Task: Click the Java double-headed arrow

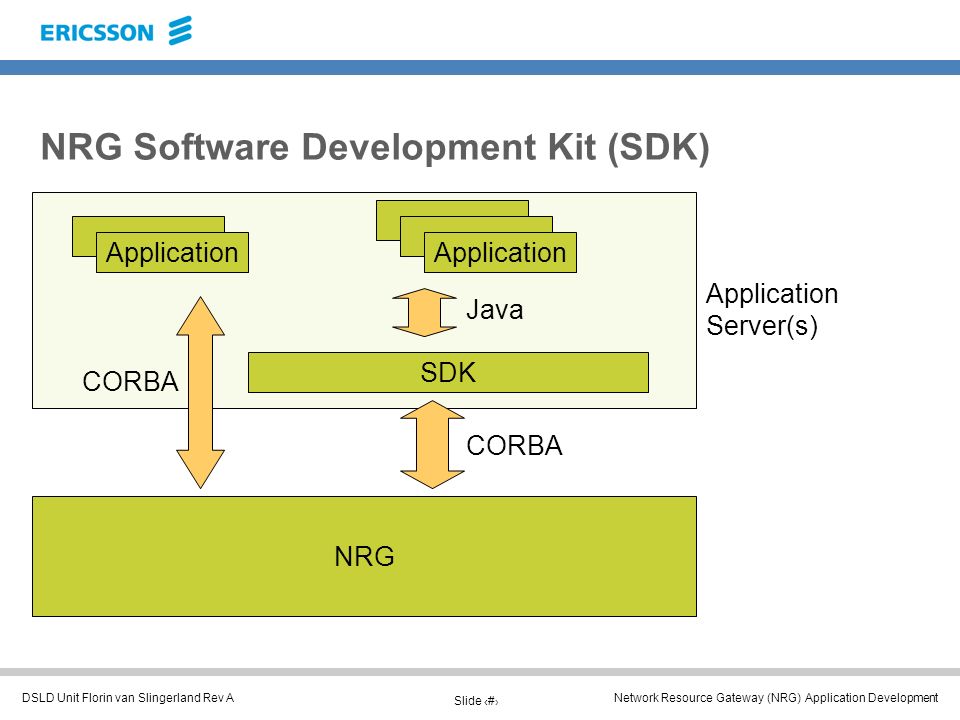Action: click(424, 312)
